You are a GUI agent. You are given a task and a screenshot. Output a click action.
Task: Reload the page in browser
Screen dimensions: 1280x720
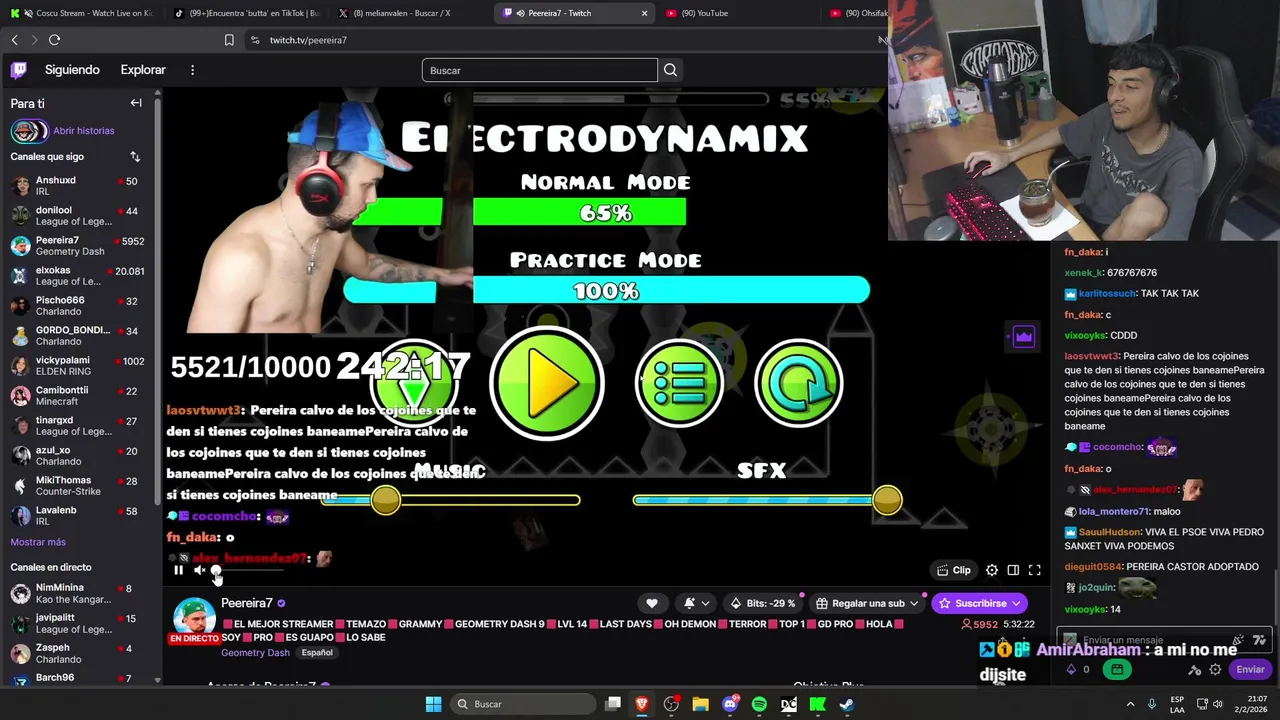pos(55,40)
